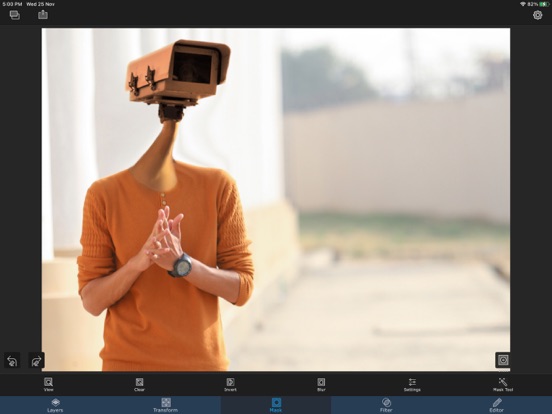Open the settings gear icon
The image size is (552, 414).
tap(537, 15)
